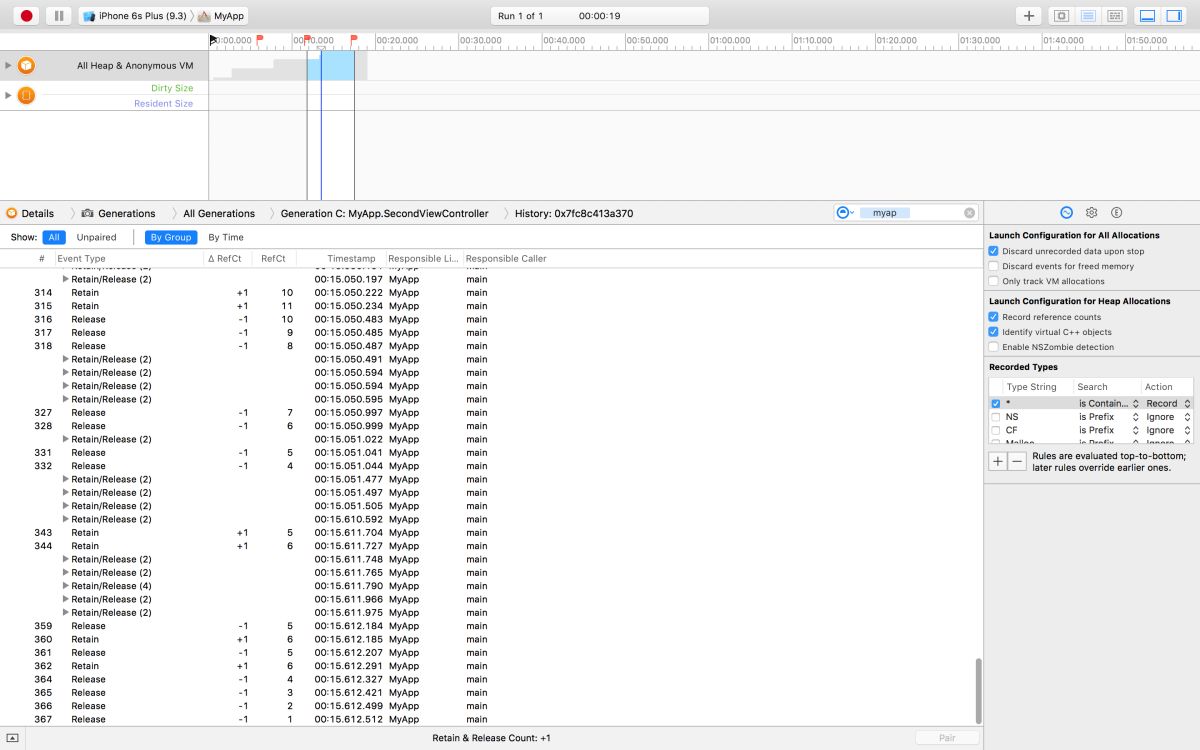Click the Pair button

946,738
